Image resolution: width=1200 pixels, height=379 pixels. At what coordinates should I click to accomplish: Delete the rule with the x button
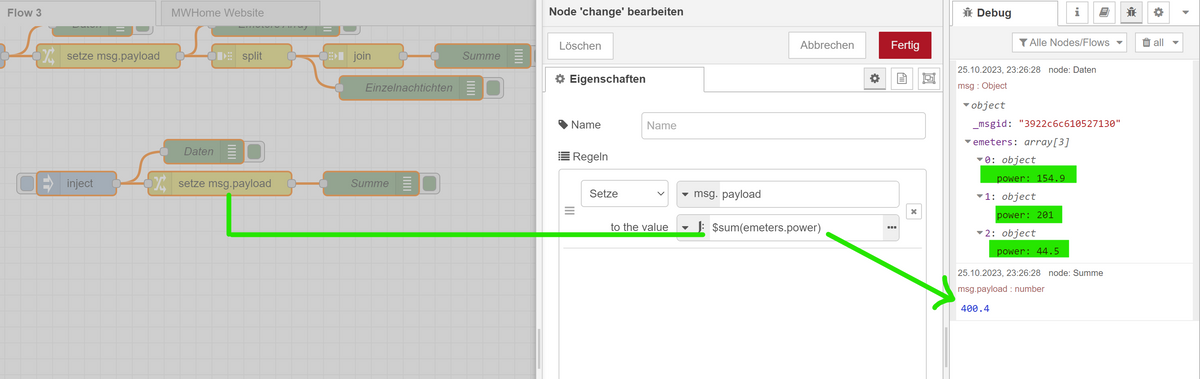(x=913, y=211)
